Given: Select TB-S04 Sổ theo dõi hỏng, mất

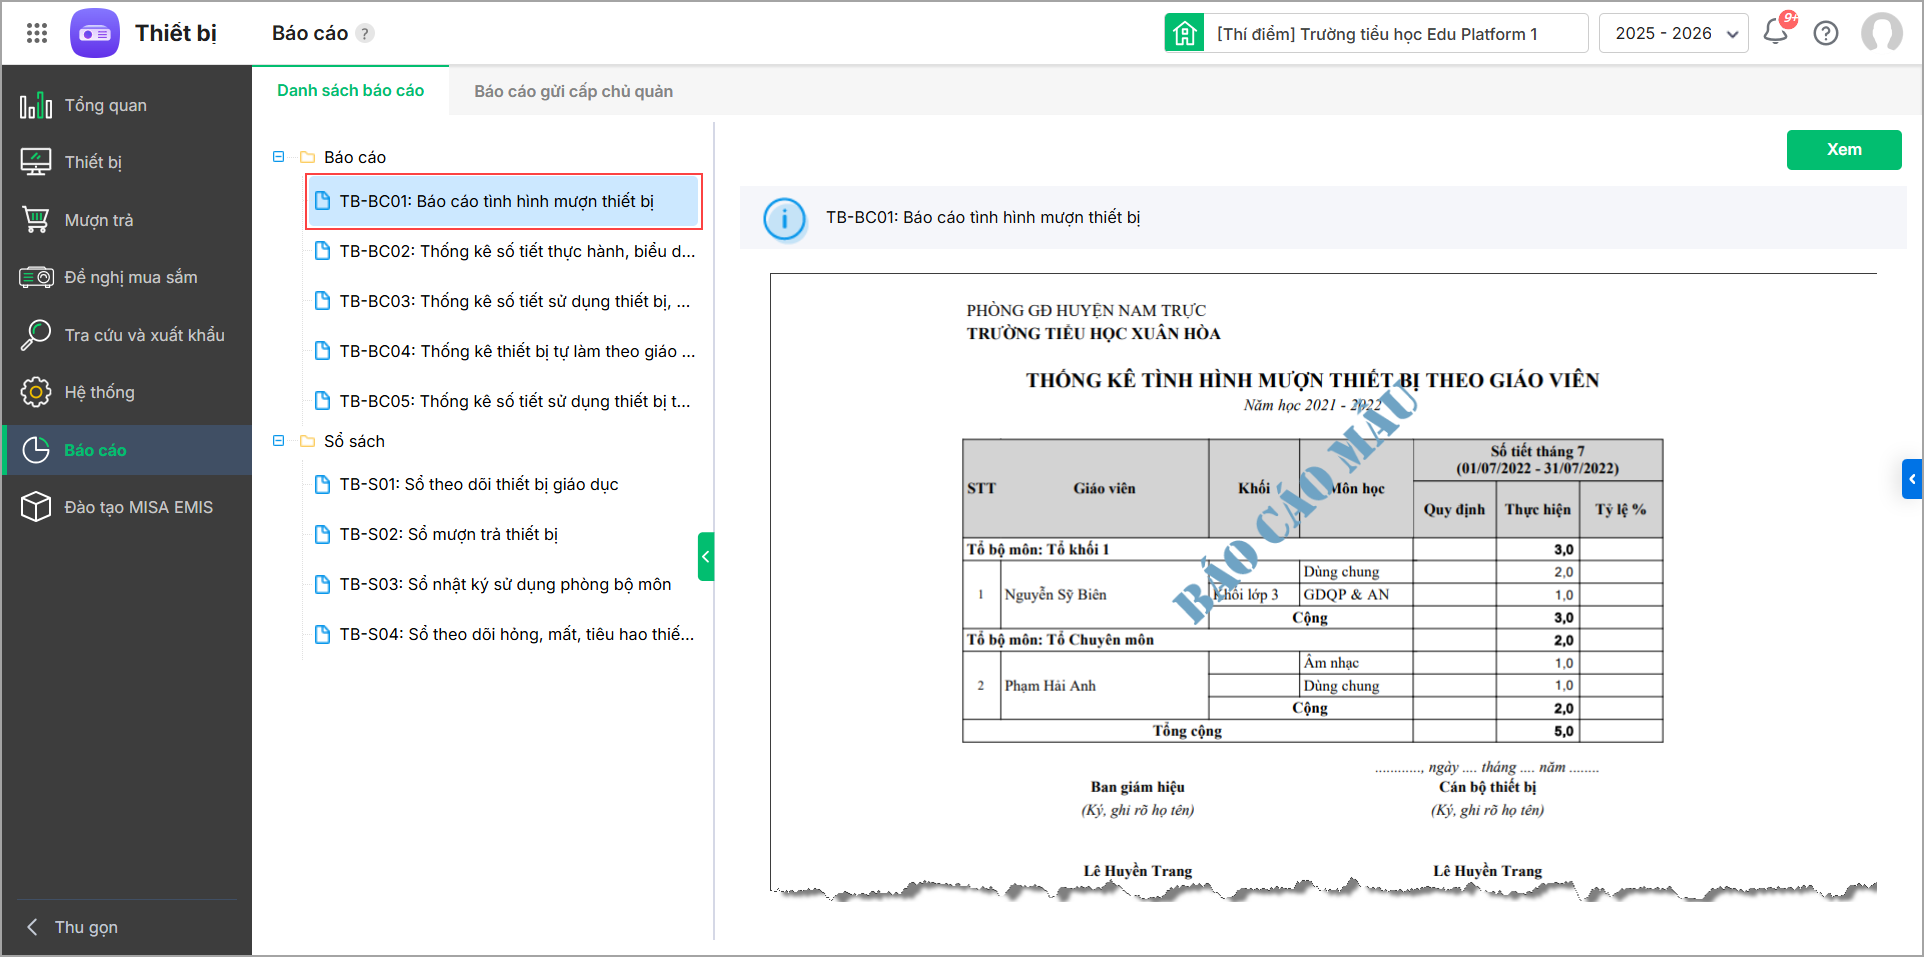Looking at the screenshot, I should [504, 634].
